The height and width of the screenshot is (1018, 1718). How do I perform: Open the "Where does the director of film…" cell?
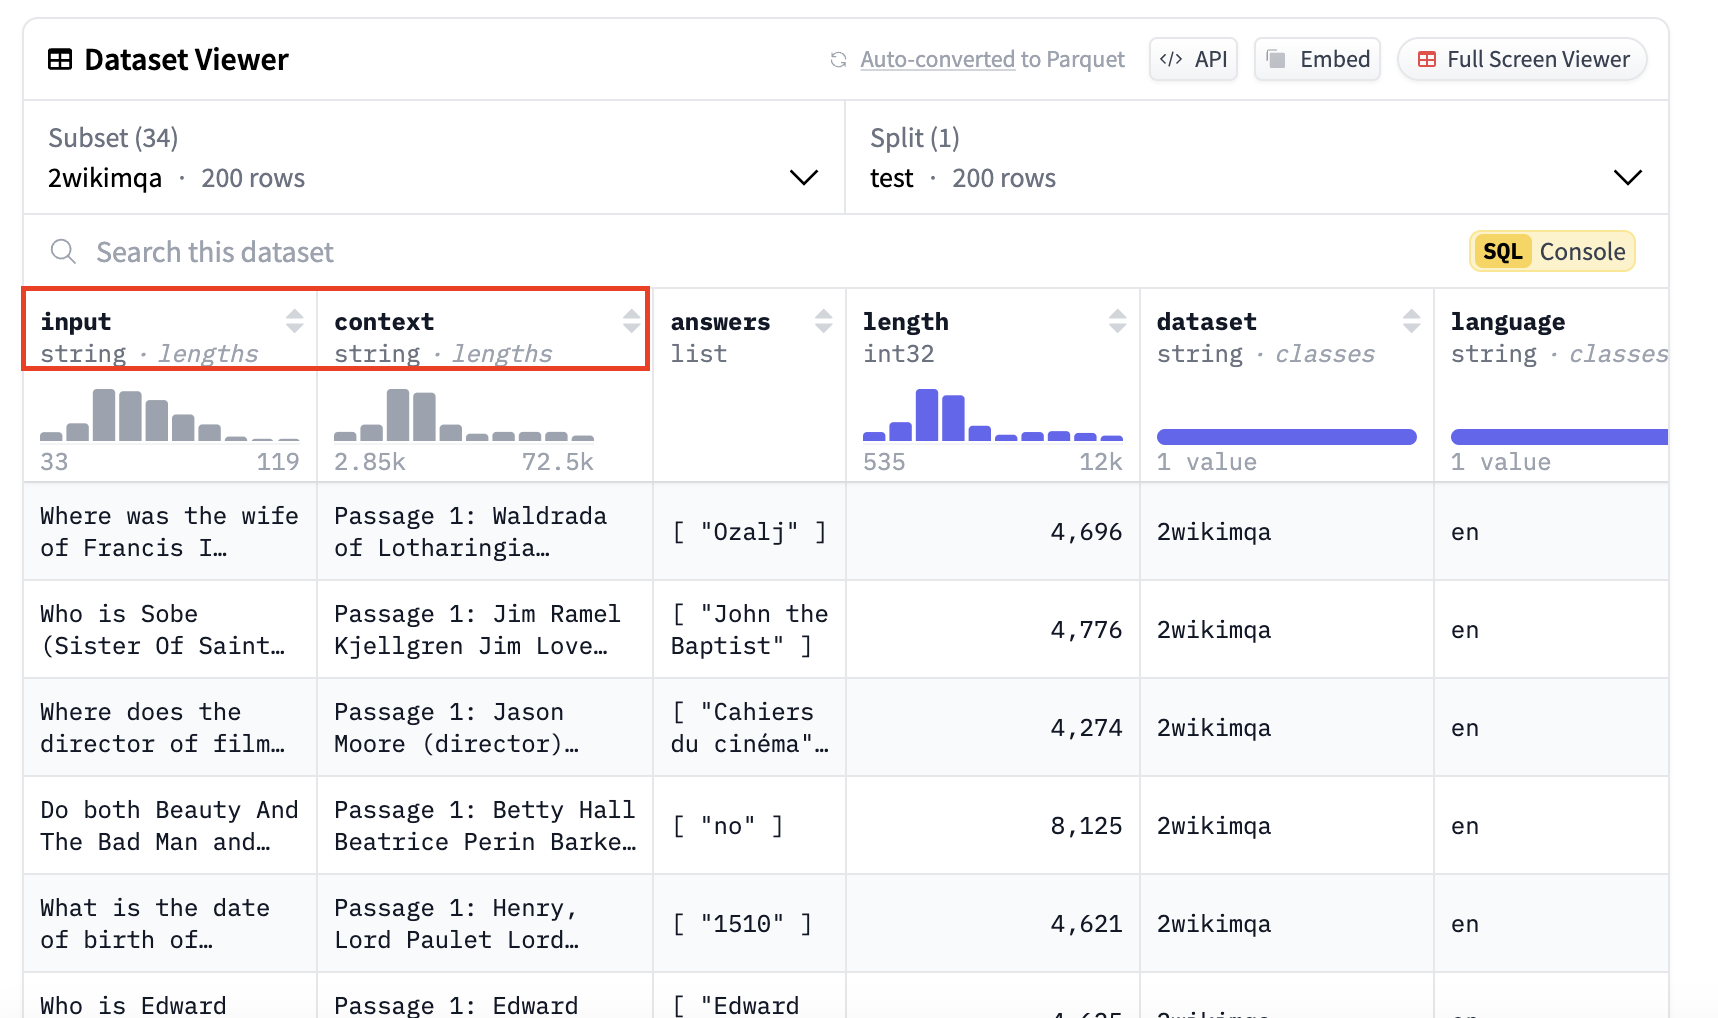[170, 728]
